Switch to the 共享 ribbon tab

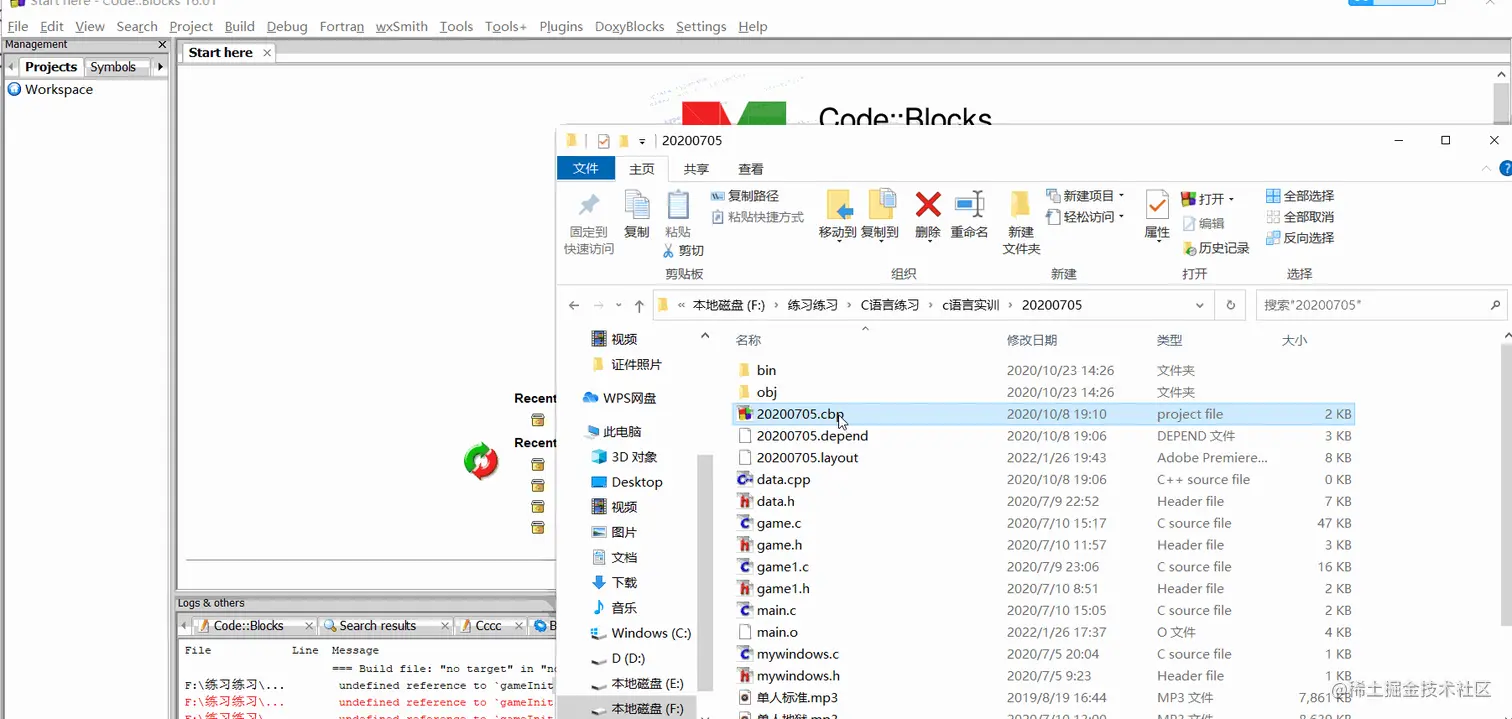[696, 170]
